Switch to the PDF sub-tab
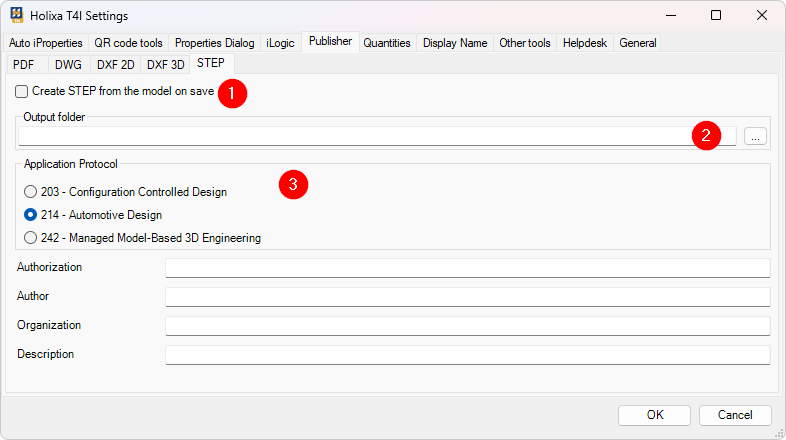Viewport: 786px width, 440px height. [23, 64]
